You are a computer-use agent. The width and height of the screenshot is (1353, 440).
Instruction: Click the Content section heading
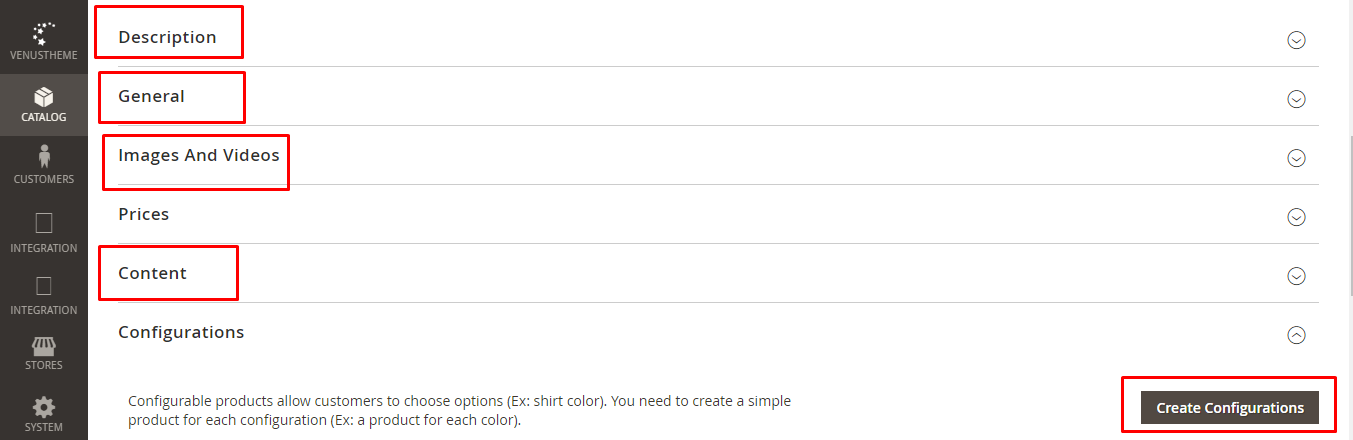(152, 273)
